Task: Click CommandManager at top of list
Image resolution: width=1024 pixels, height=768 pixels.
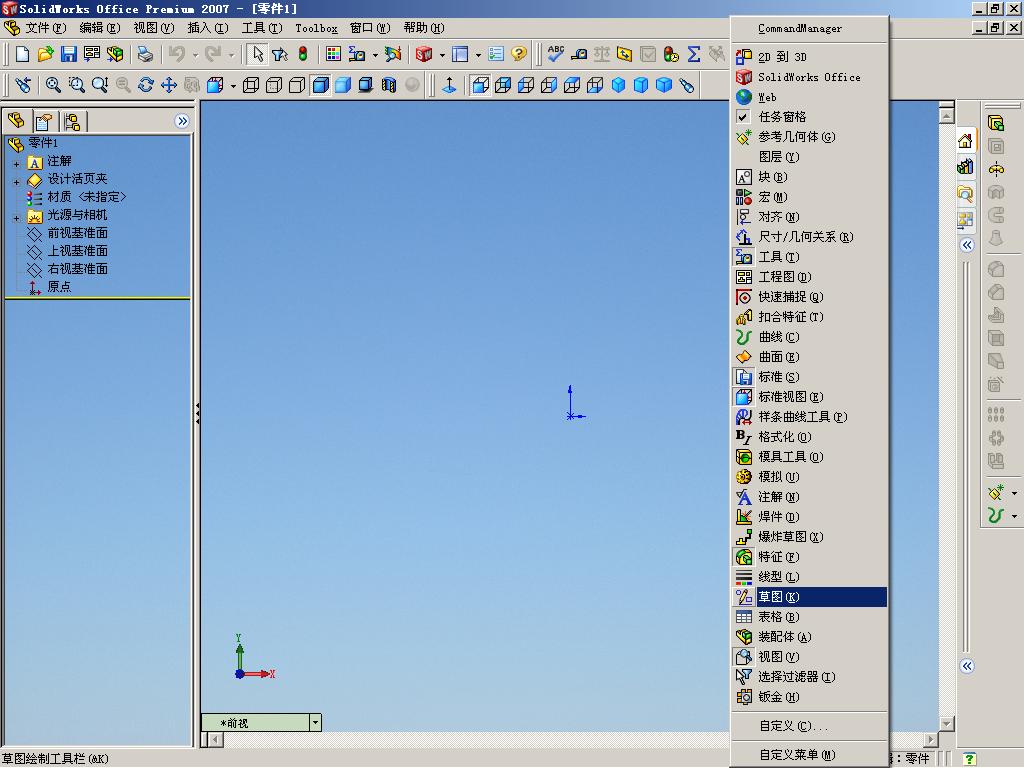Action: pyautogui.click(x=808, y=29)
